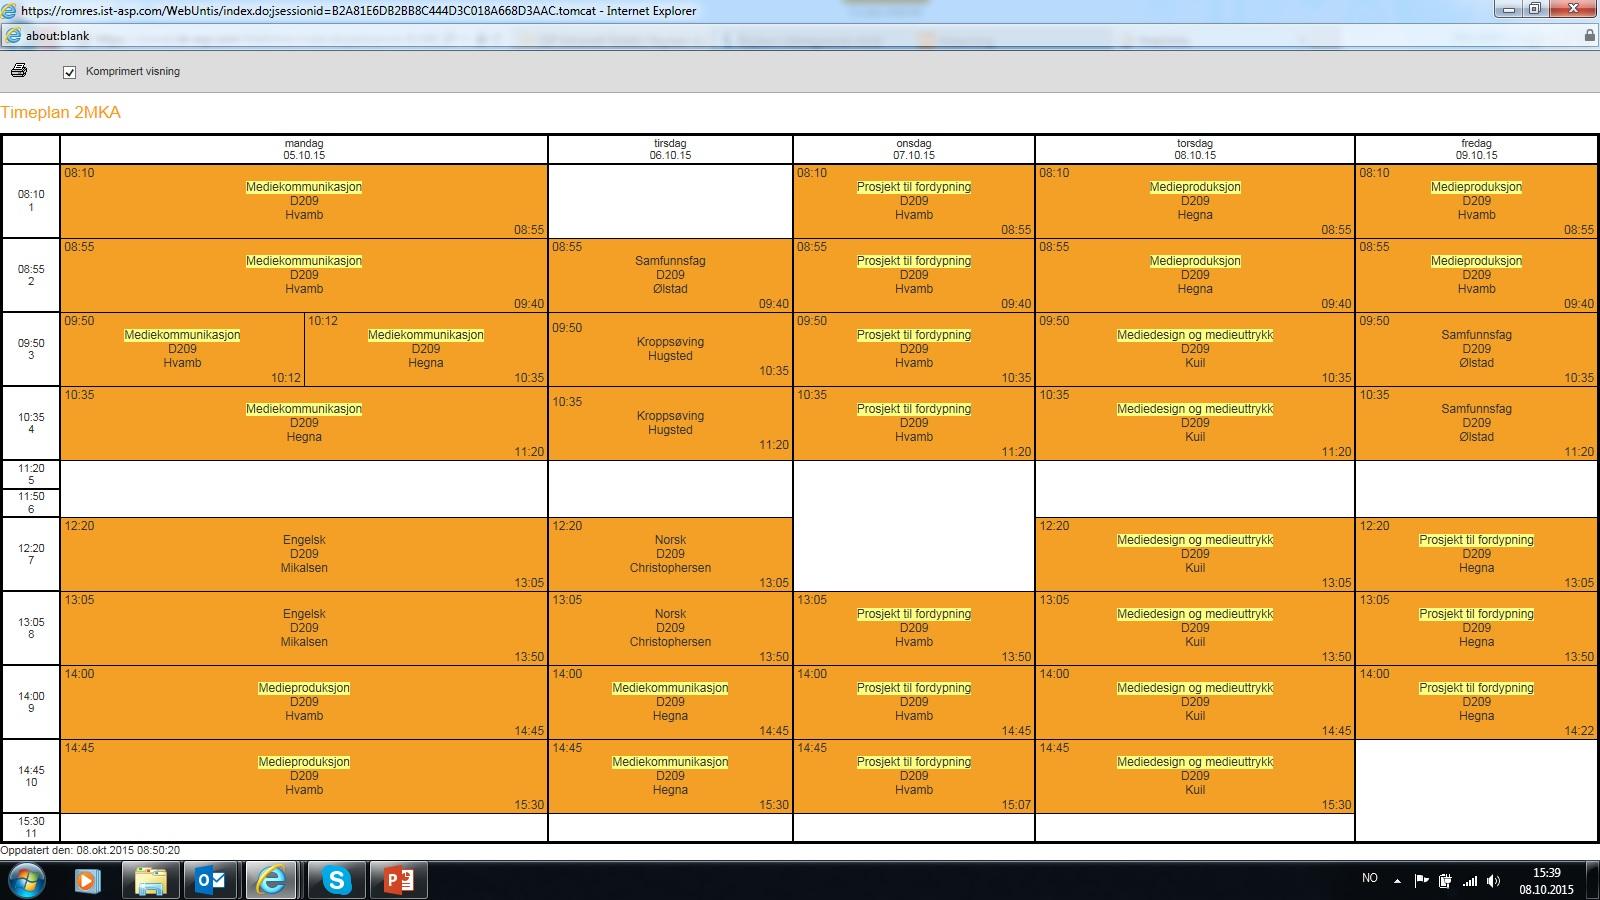Open Tuesday 13:05 Norsk lesson with Christophersen
This screenshot has height=900, width=1600.
tap(670, 628)
